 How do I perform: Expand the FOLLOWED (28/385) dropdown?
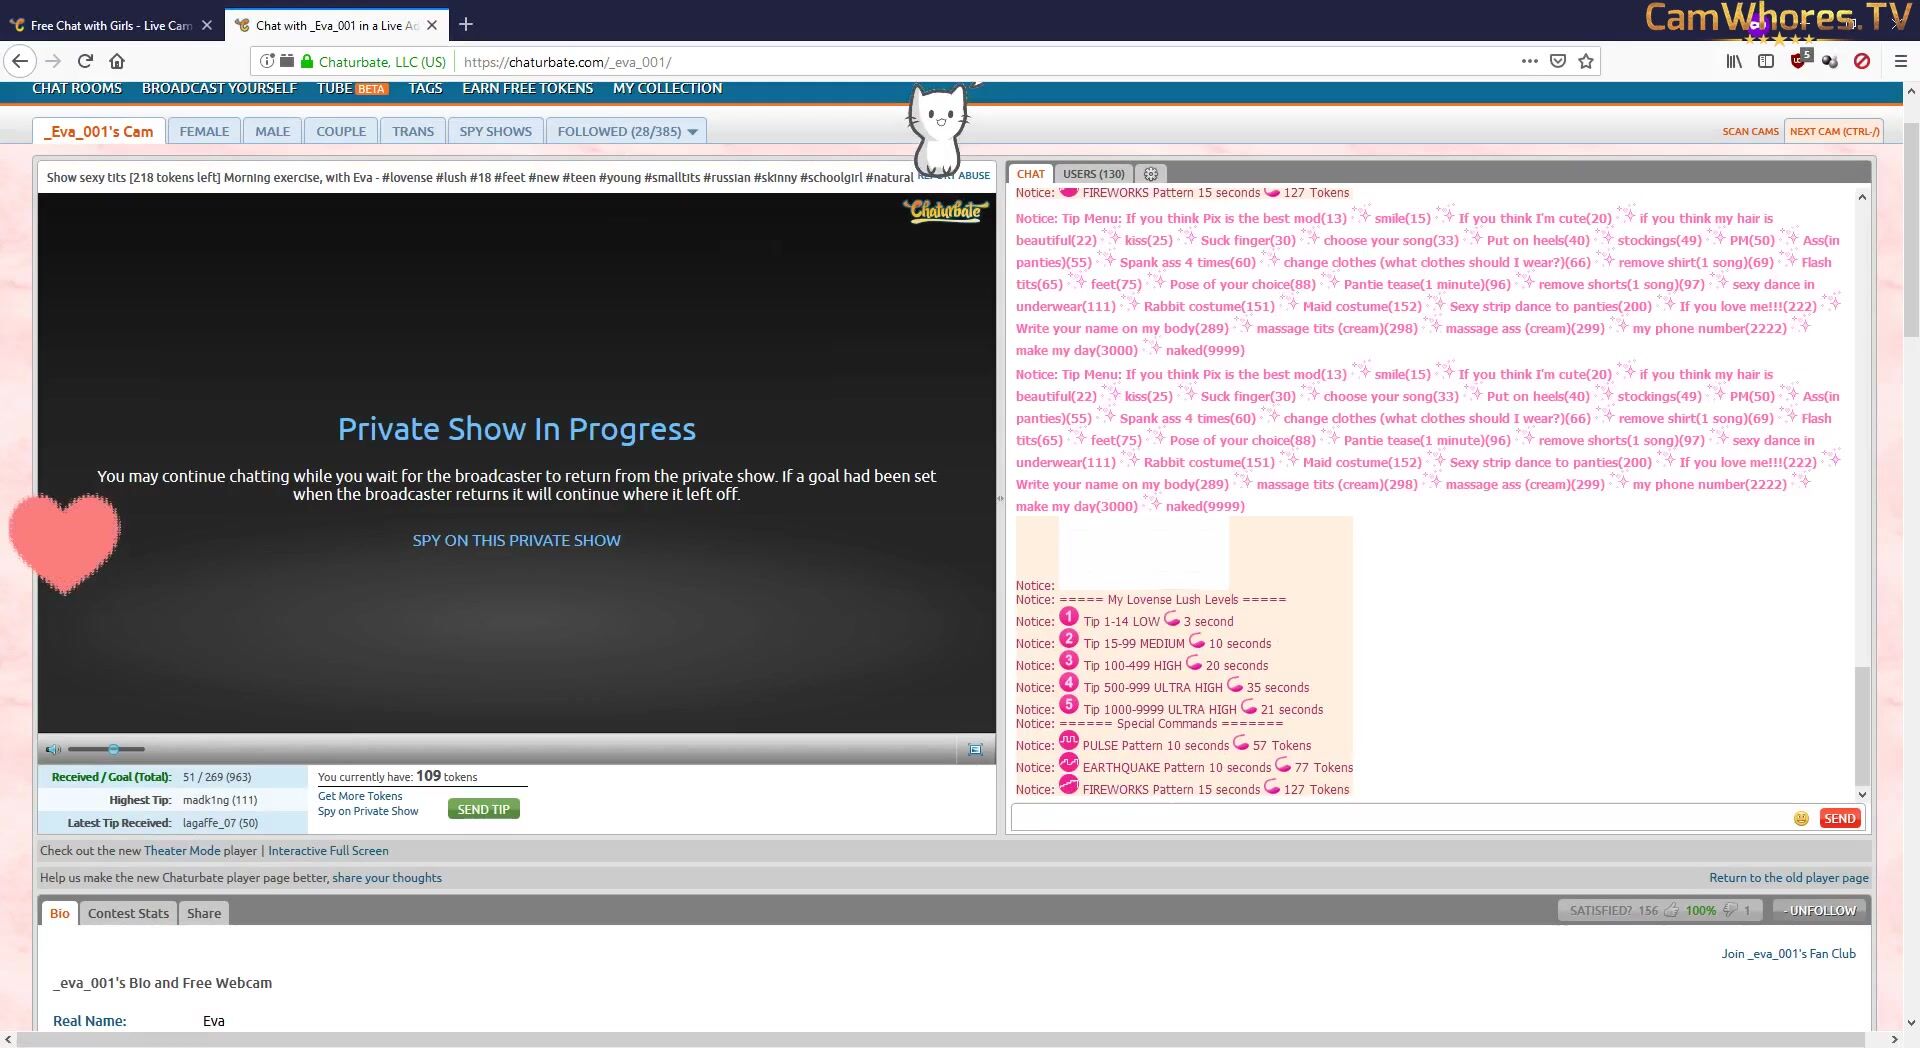click(x=692, y=131)
